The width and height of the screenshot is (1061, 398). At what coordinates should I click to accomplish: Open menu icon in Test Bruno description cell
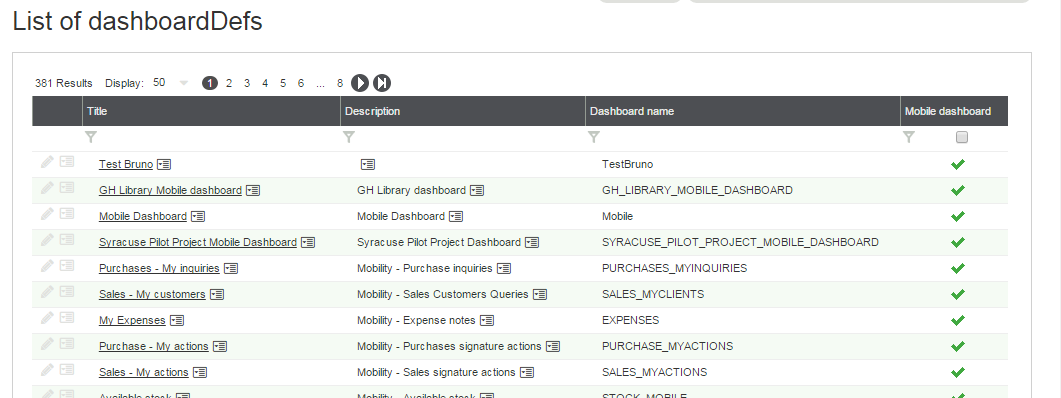(x=367, y=164)
